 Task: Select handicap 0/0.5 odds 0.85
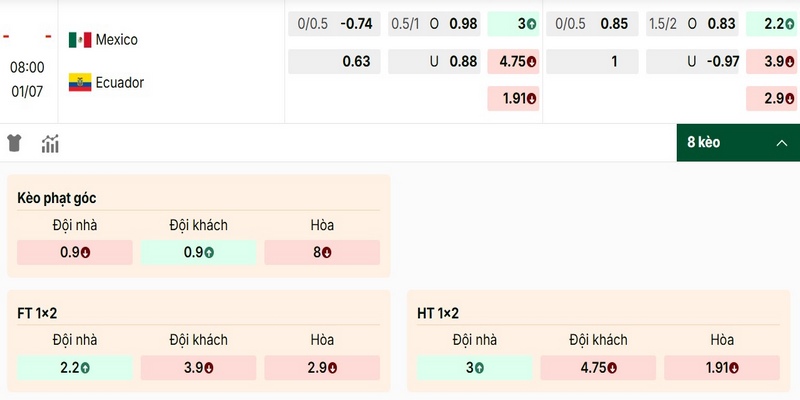[x=592, y=24]
